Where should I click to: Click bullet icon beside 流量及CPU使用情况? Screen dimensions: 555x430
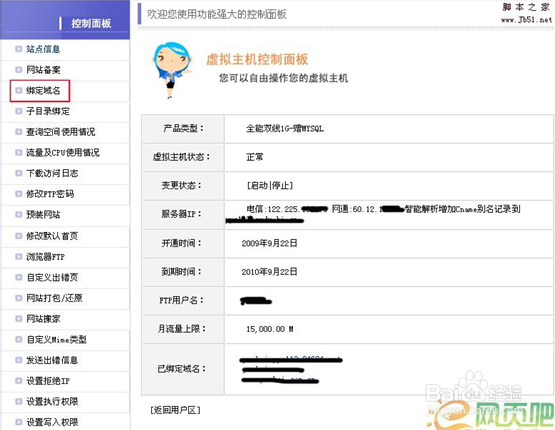click(x=18, y=153)
